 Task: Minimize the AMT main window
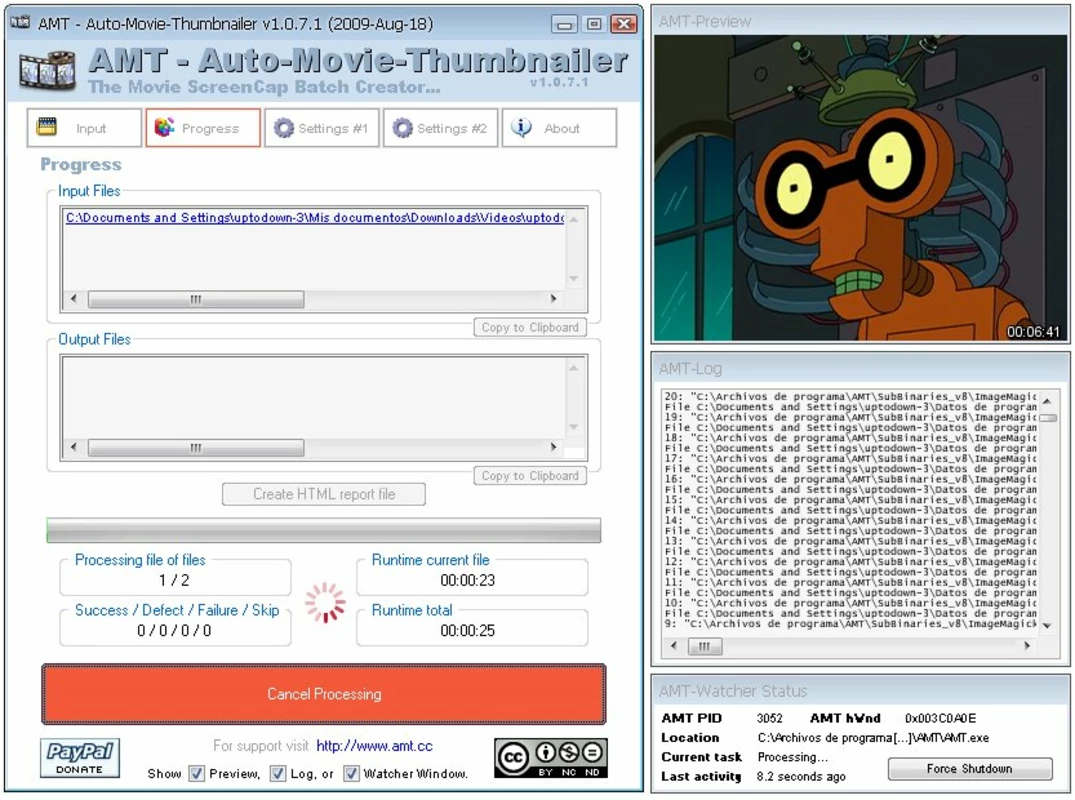pos(564,24)
